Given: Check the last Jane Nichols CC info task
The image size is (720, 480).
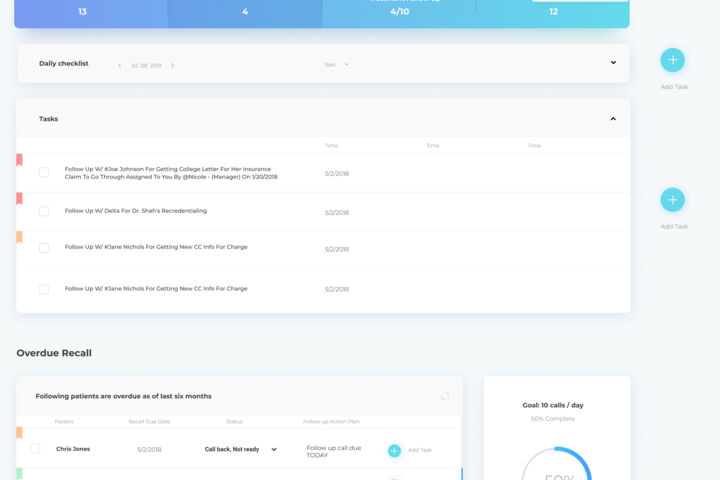Looking at the screenshot, I should click(x=44, y=289).
